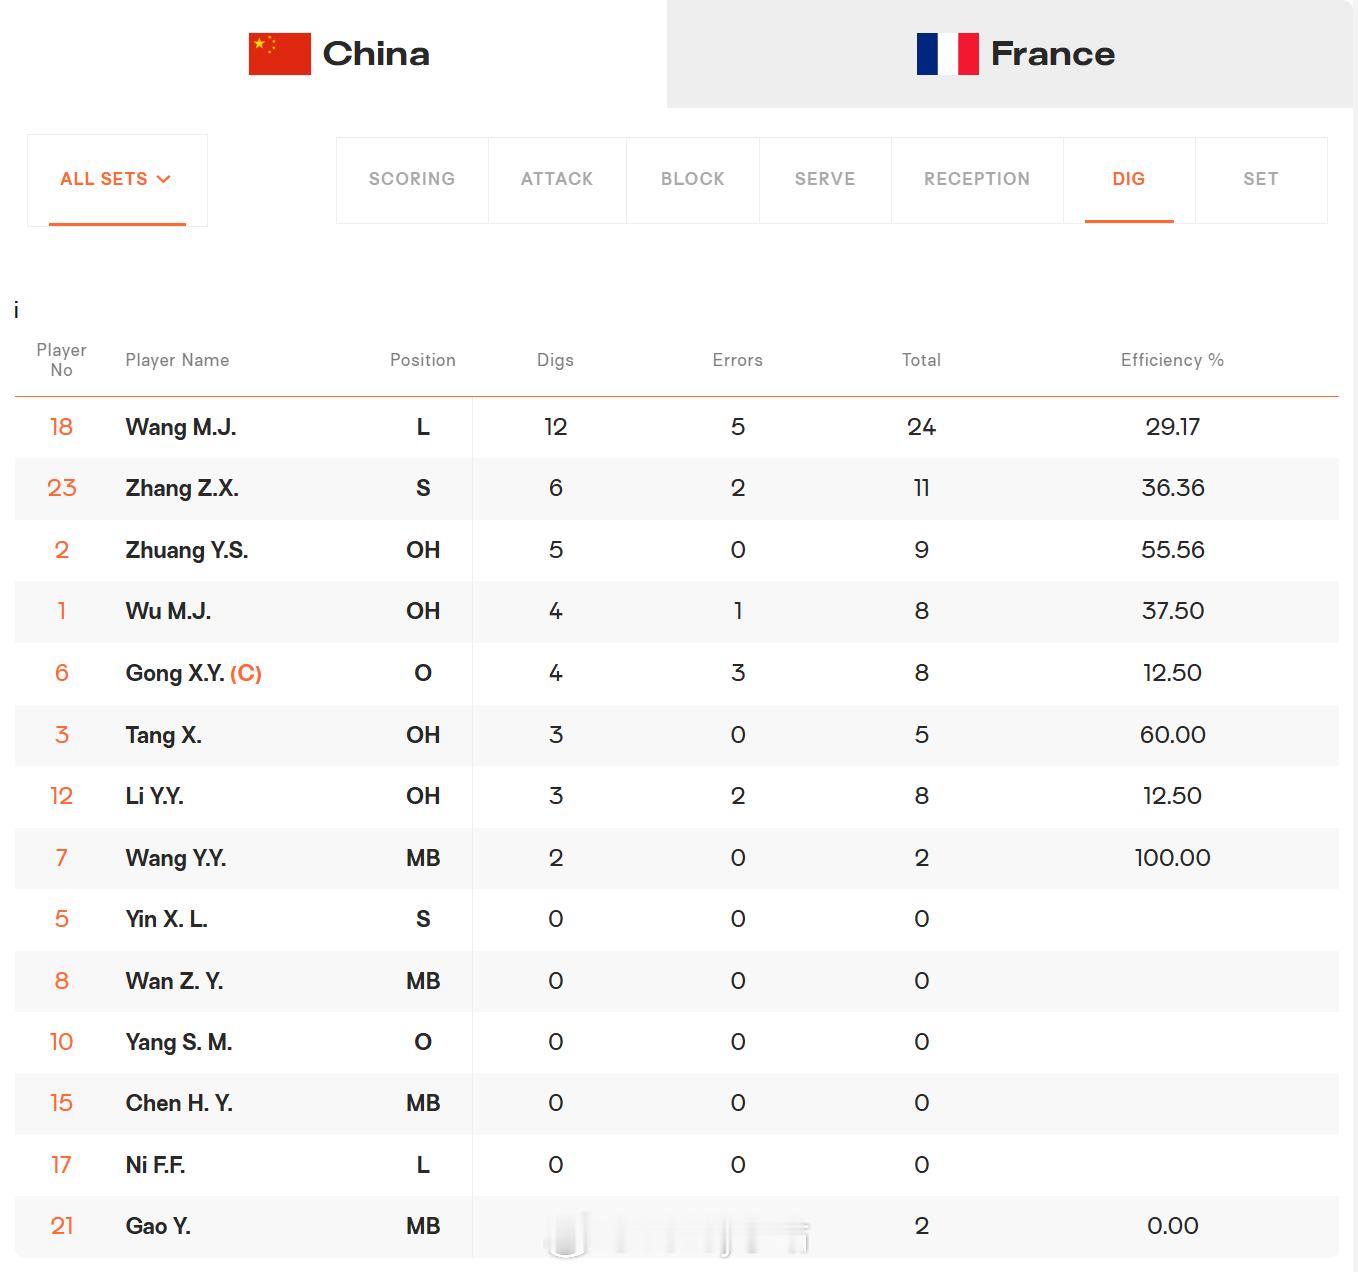Sort by the Errors column header
This screenshot has height=1272, width=1358.
(x=737, y=360)
